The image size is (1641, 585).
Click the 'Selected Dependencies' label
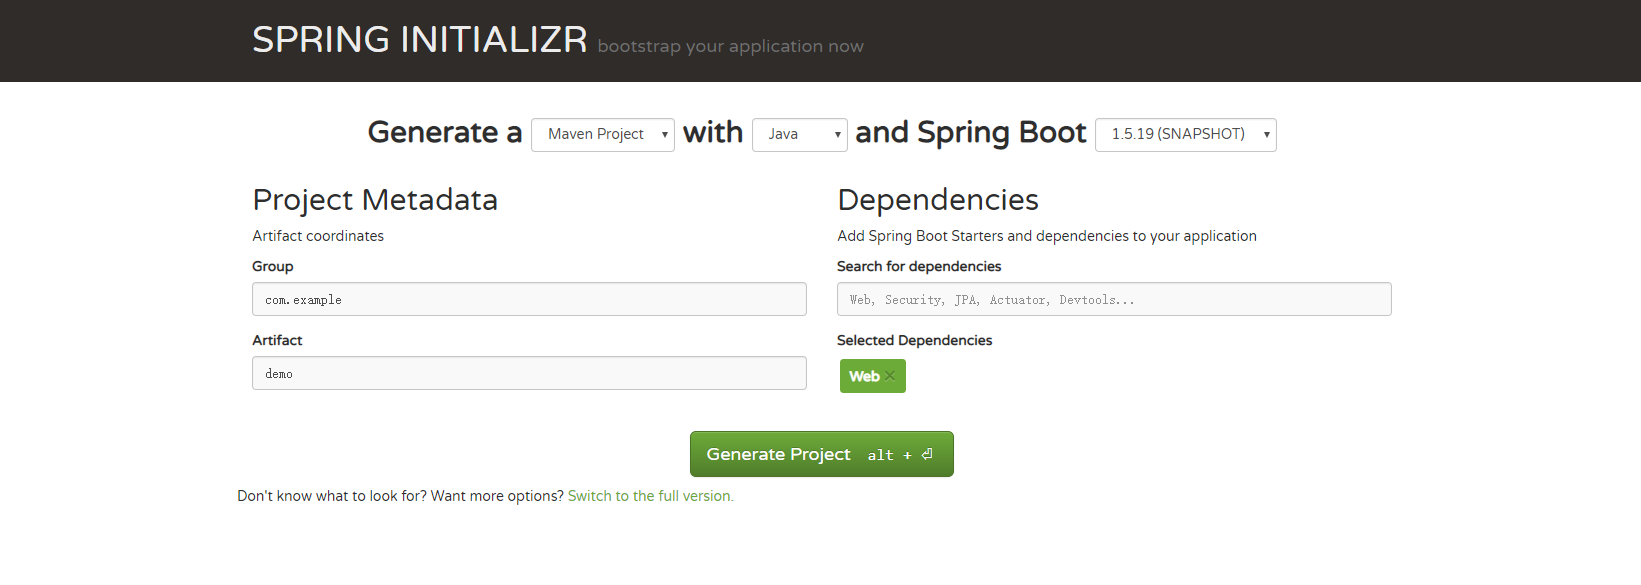915,340
